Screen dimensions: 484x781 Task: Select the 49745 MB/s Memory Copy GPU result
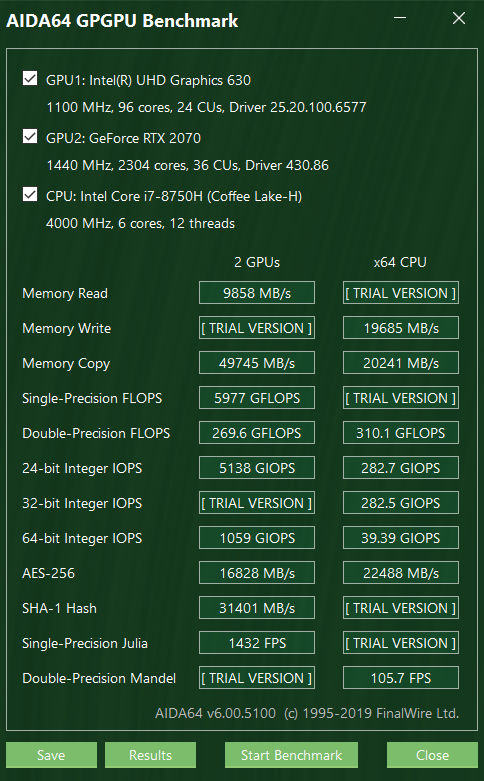[257, 363]
